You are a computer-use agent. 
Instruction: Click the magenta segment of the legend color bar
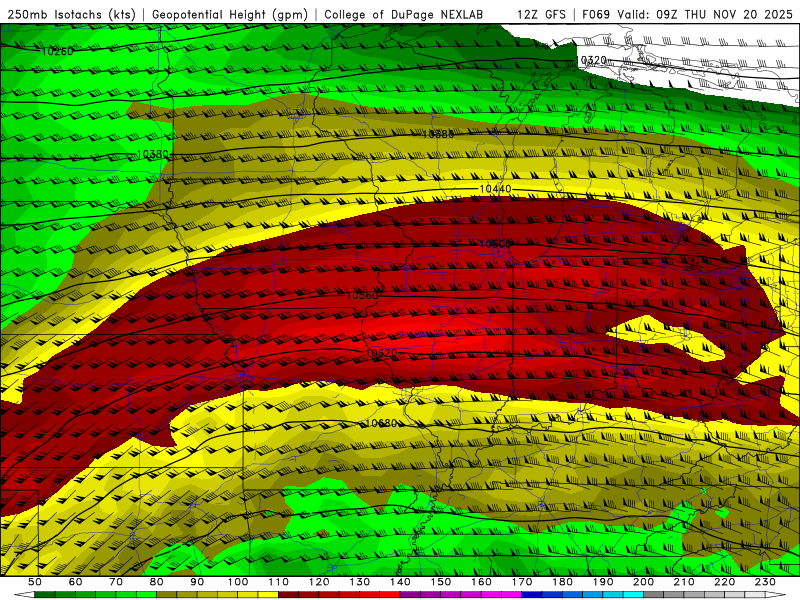click(461, 595)
